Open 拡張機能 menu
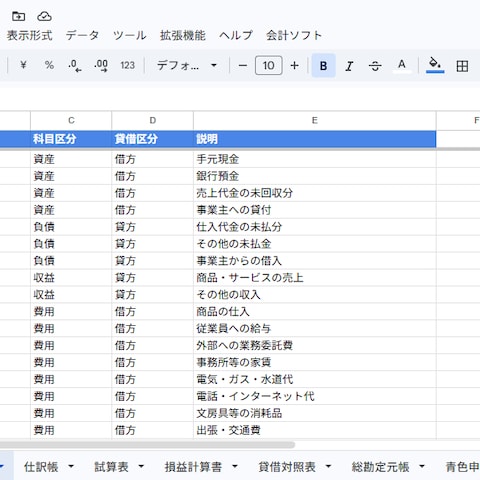 point(183,35)
